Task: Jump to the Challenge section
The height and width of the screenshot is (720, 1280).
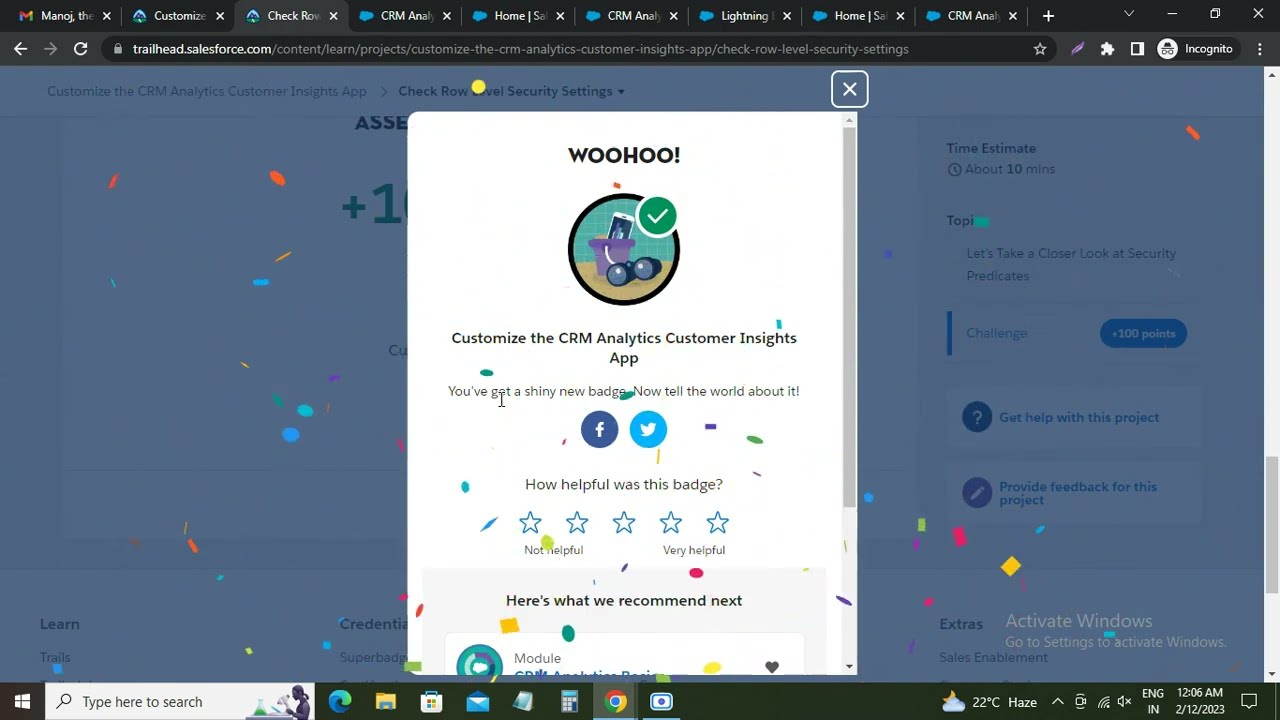Action: (x=997, y=333)
